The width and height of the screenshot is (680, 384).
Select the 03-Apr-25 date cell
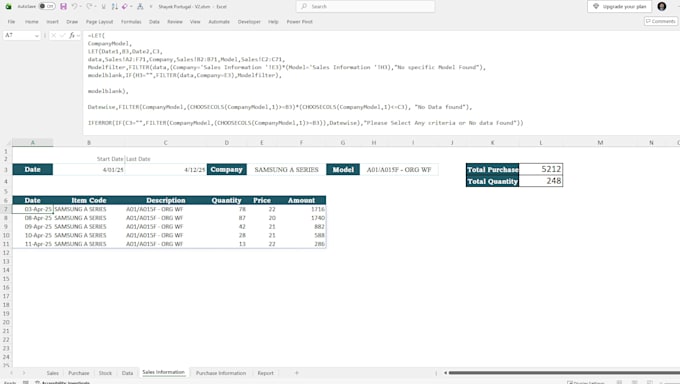point(33,209)
